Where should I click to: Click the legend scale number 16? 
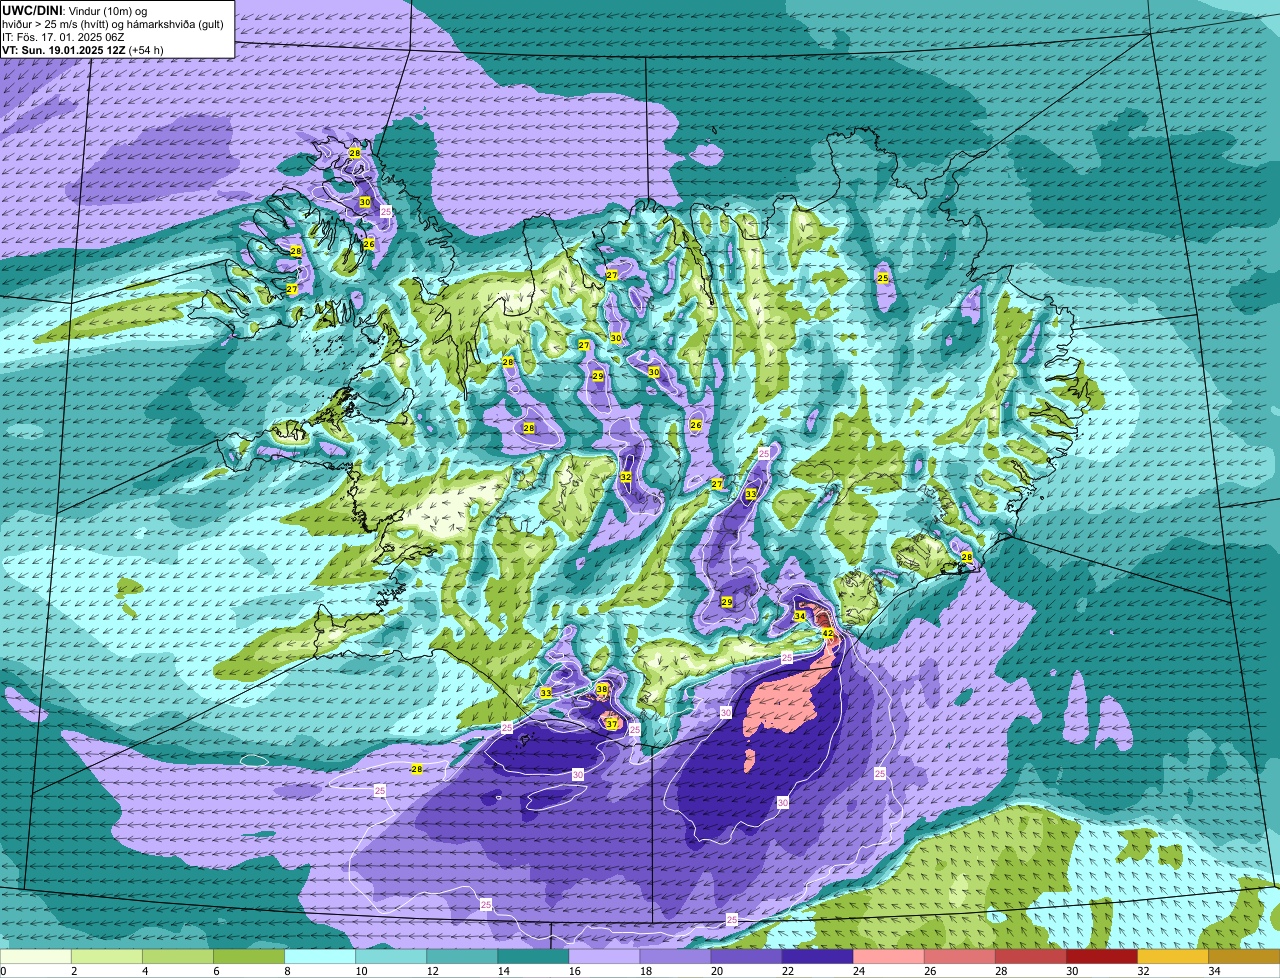point(574,971)
